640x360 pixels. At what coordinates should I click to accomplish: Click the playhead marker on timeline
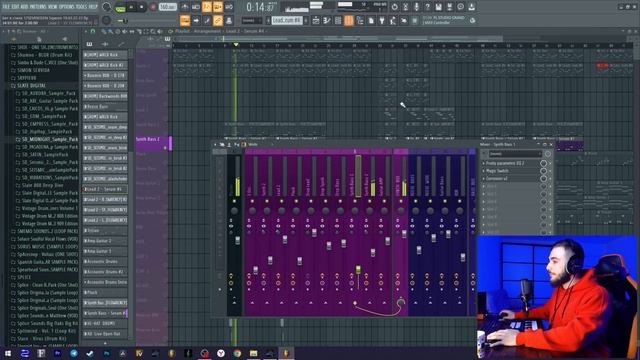tap(236, 44)
